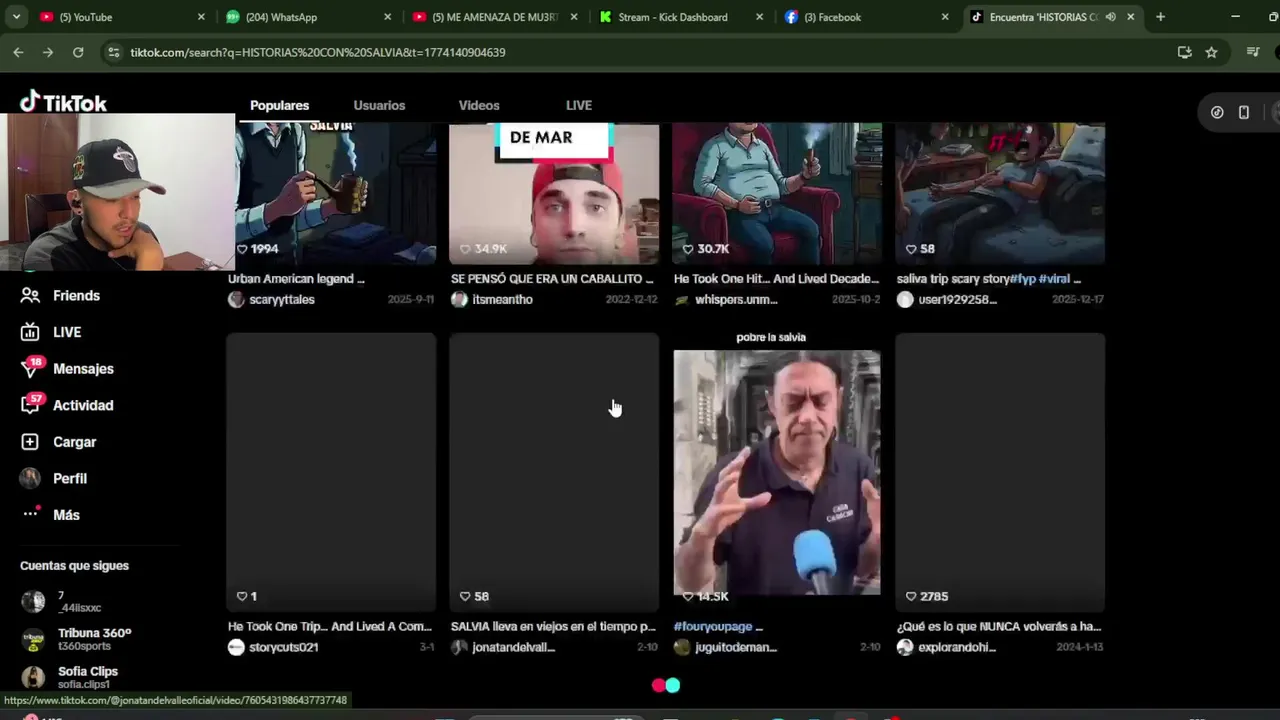Close the WhatsApp tab
Screen dimensions: 1280x720
[388, 17]
